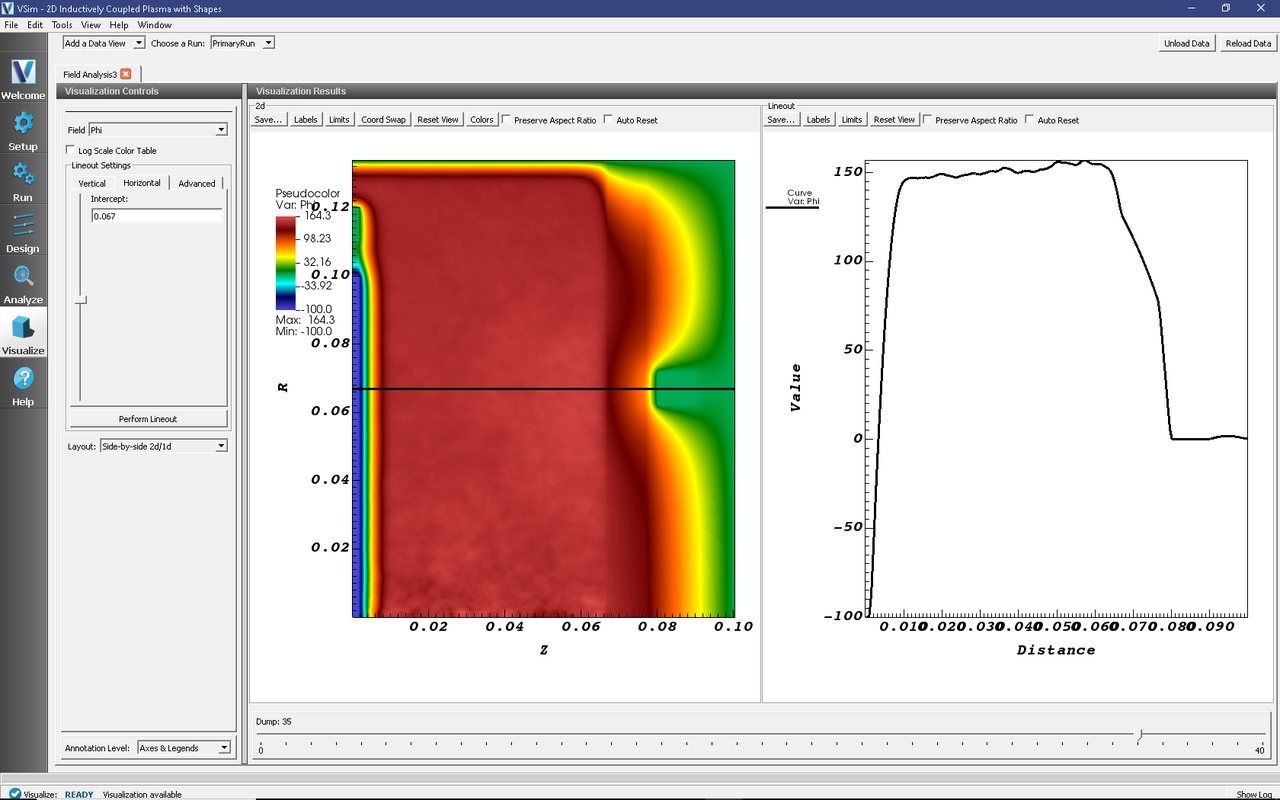This screenshot has height=800, width=1280.
Task: Click the Show Log button
Action: 1254,794
